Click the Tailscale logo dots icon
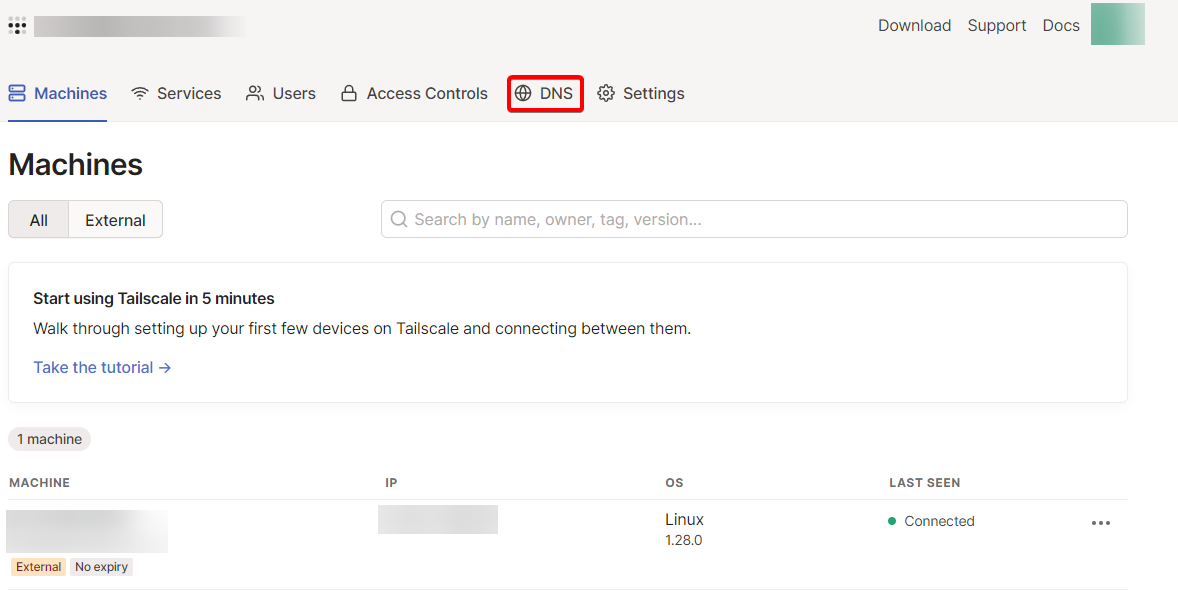Viewport: 1178px width, 592px height. 17,26
